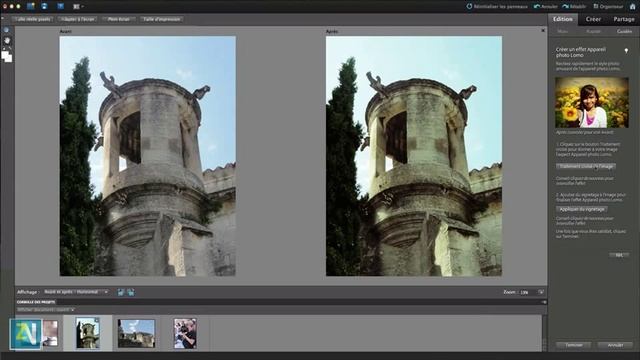Click the rotate left icon
The width and height of the screenshot is (640, 360).
click(x=121, y=292)
